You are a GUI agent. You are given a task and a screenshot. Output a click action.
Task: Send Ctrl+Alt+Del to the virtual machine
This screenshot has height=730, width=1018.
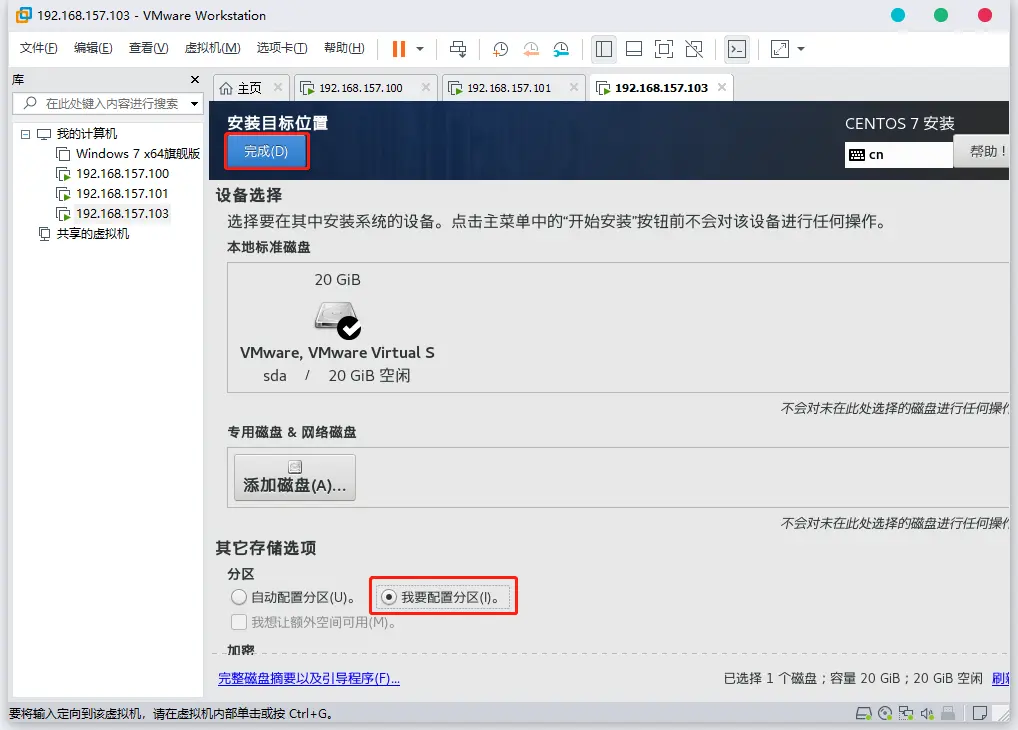click(x=458, y=49)
